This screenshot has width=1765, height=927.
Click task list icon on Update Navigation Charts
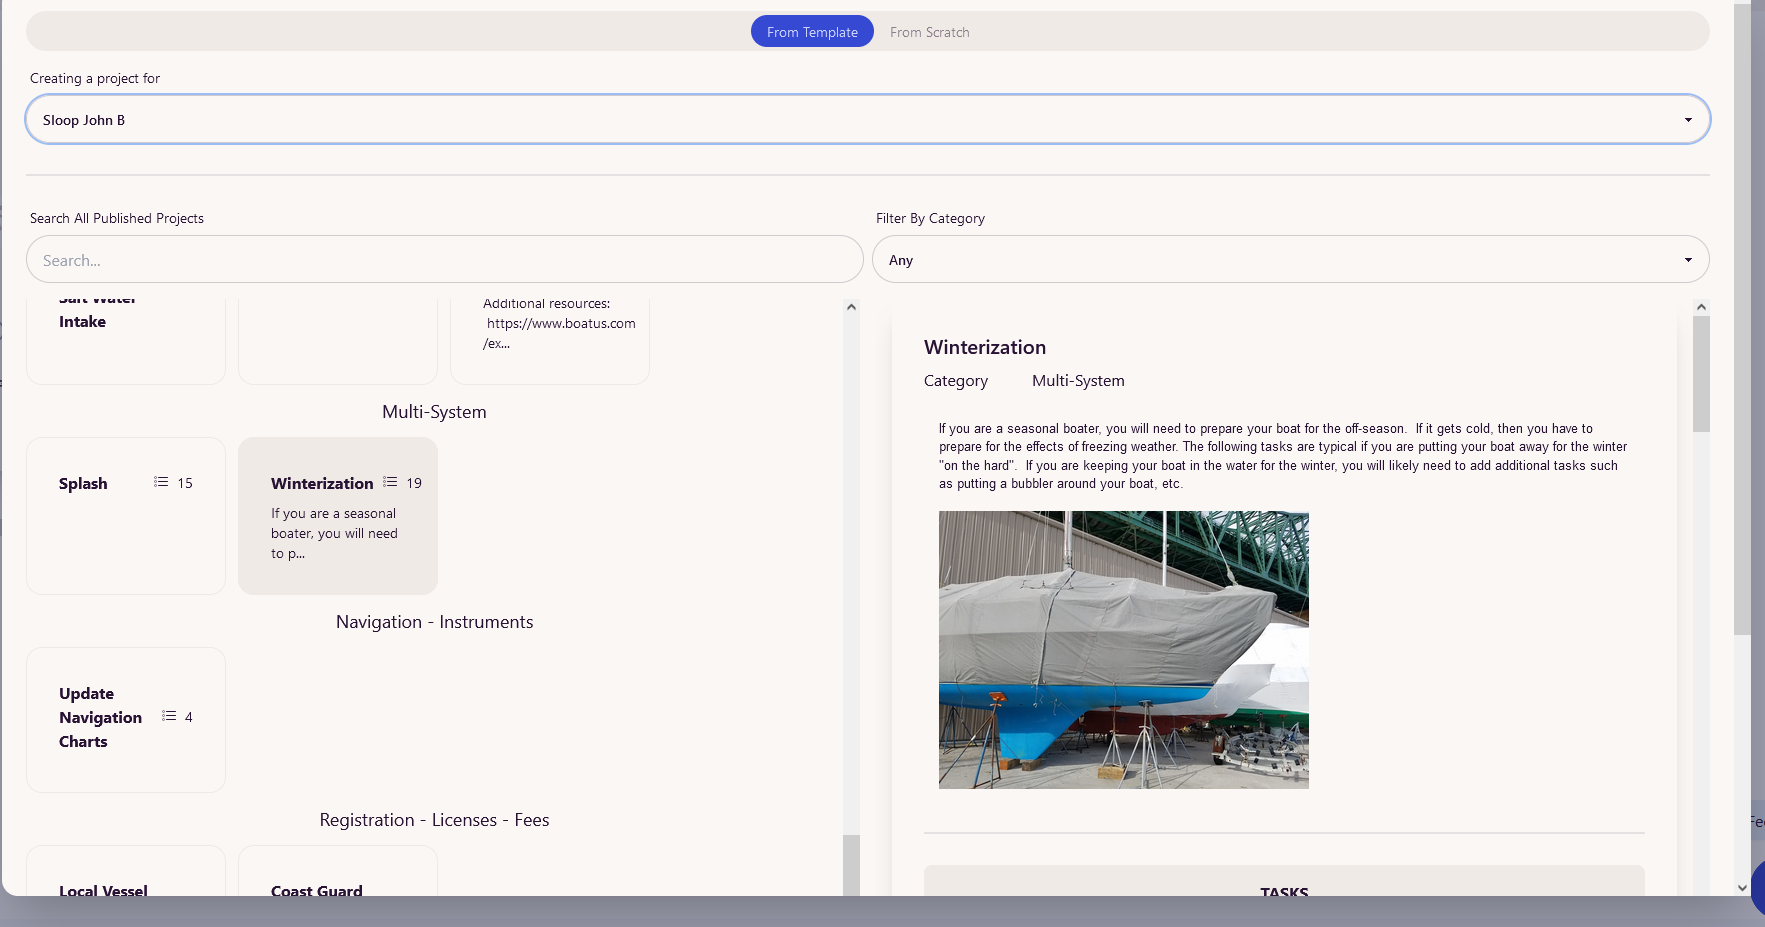[169, 716]
